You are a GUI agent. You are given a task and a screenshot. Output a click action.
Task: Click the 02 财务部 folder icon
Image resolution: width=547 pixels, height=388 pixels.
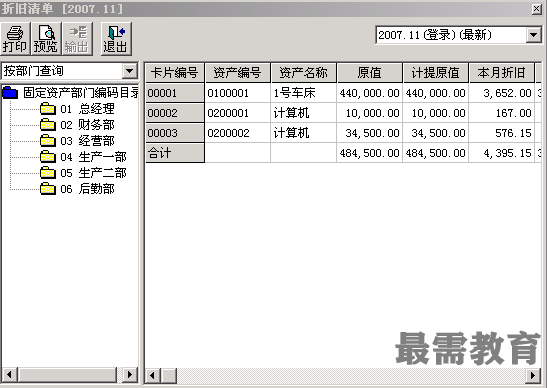[48, 125]
